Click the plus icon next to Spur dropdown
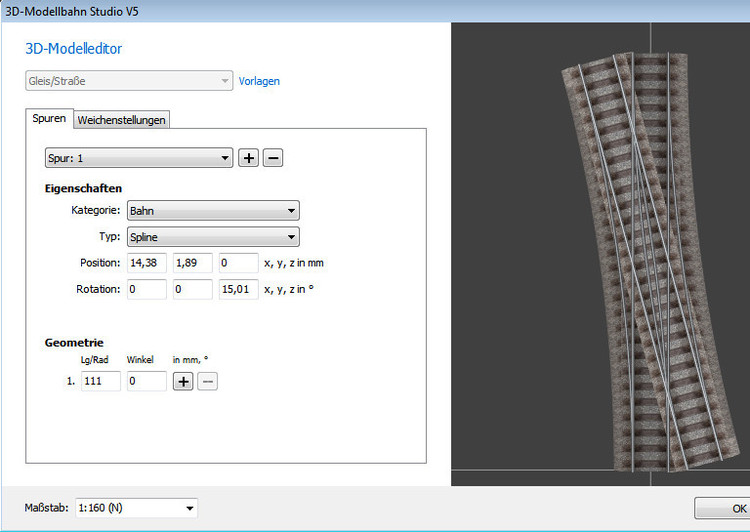This screenshot has width=750, height=532. click(x=248, y=158)
